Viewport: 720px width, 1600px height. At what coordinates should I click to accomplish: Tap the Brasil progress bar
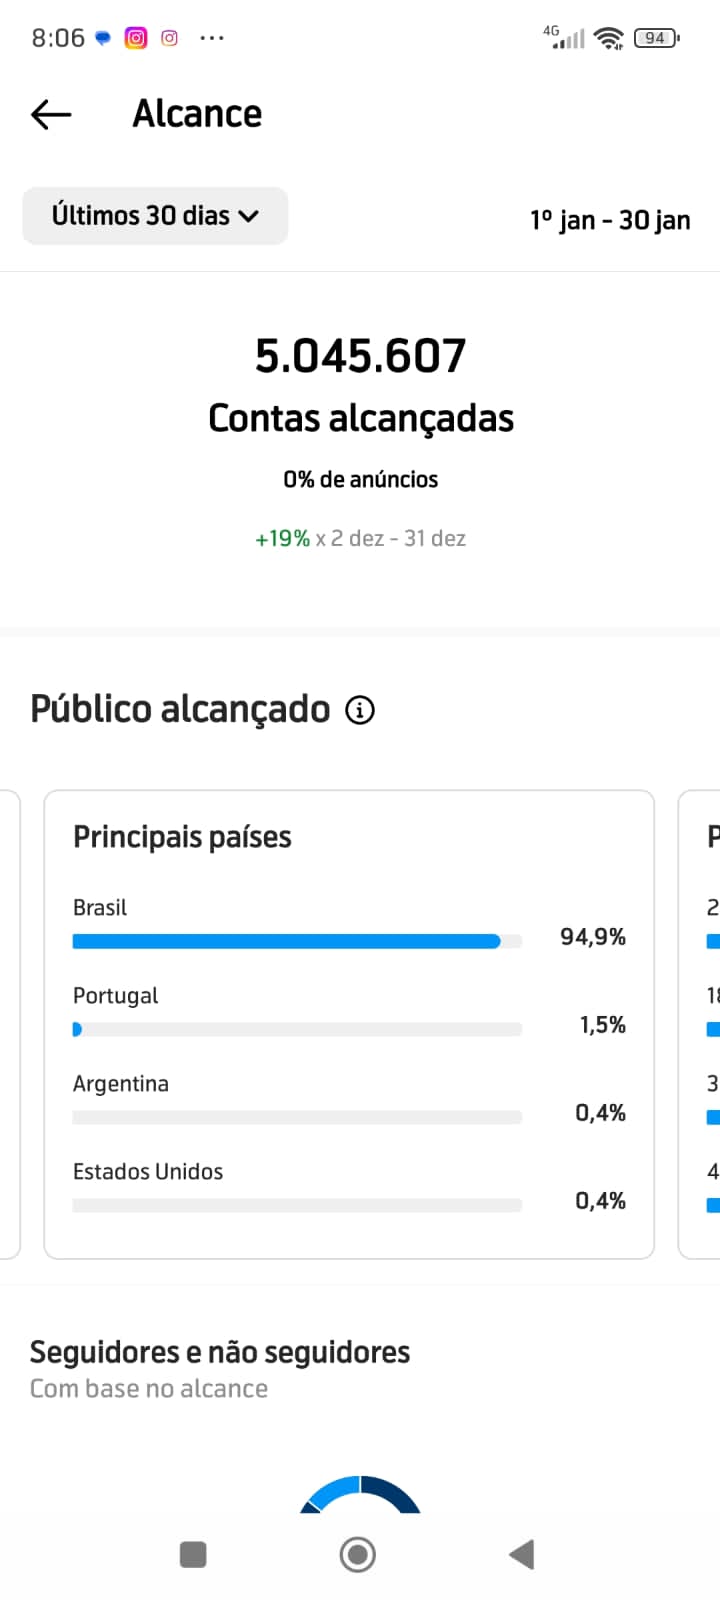click(x=297, y=941)
